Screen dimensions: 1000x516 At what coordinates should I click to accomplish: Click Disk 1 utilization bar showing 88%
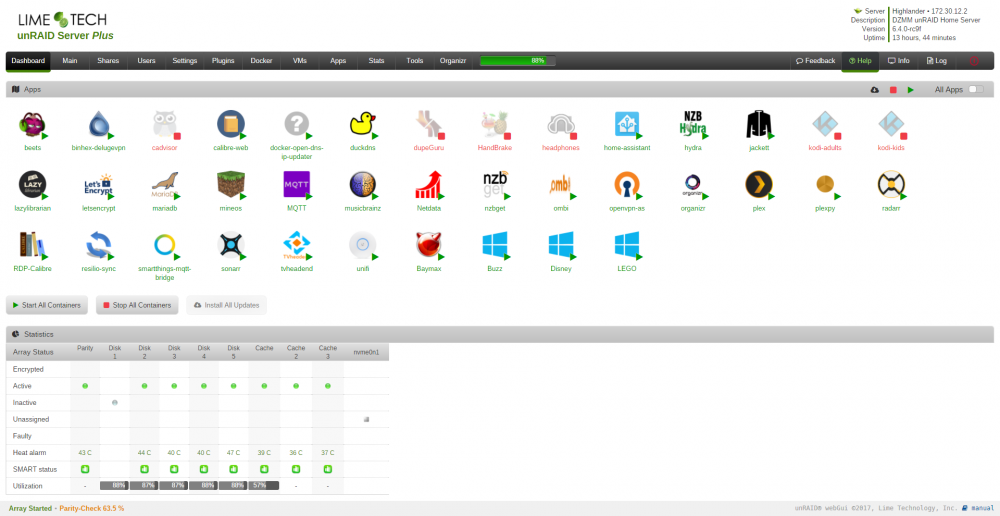[114, 486]
